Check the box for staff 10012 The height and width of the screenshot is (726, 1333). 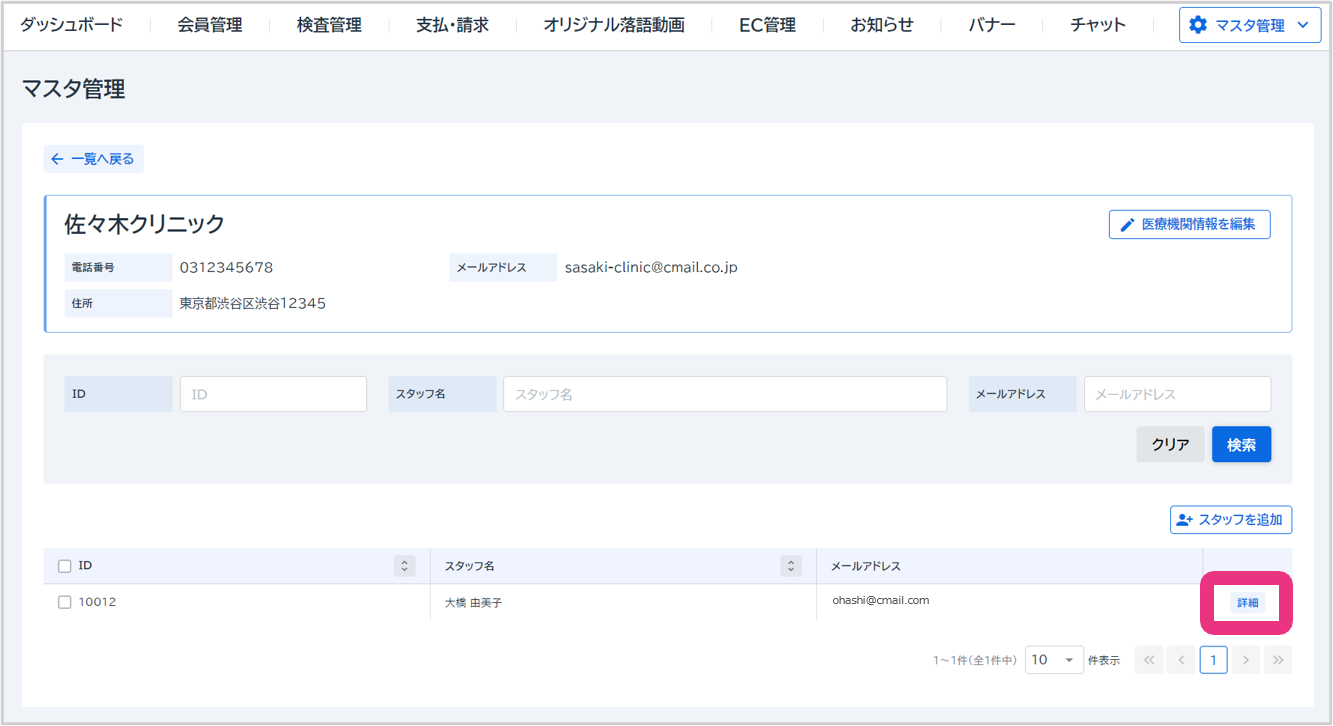coord(65,602)
